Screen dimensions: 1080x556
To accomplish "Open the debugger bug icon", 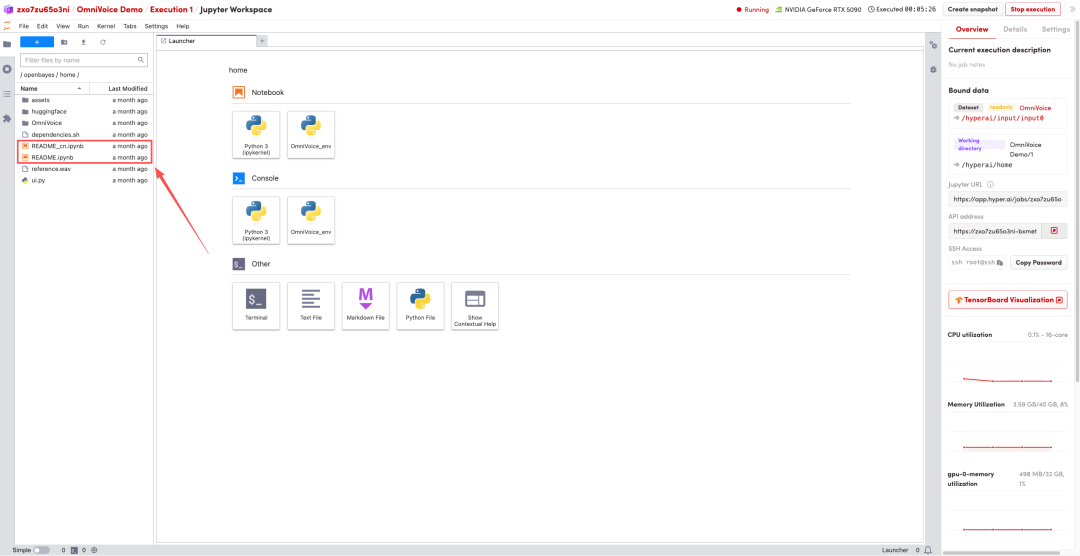I will [933, 70].
